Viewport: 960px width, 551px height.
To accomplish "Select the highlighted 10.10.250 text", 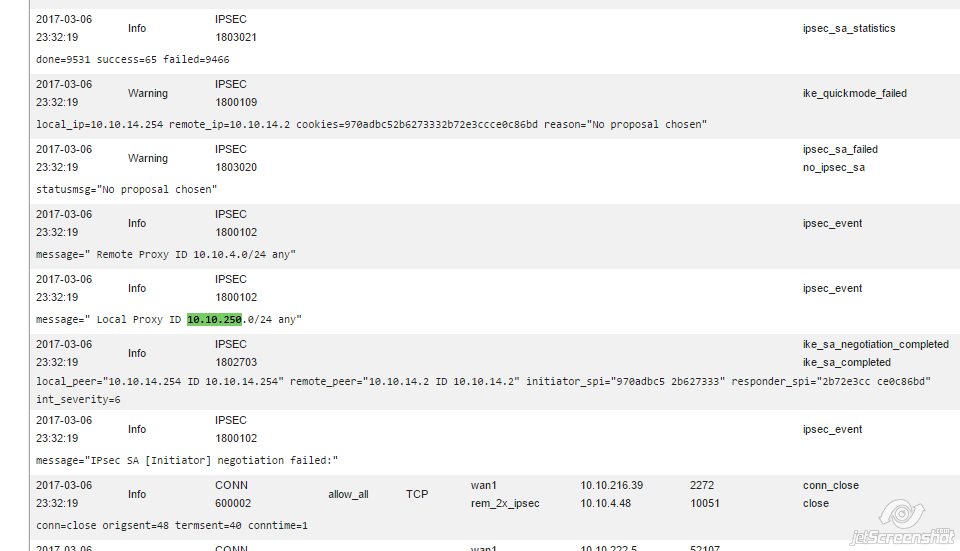I will point(214,319).
